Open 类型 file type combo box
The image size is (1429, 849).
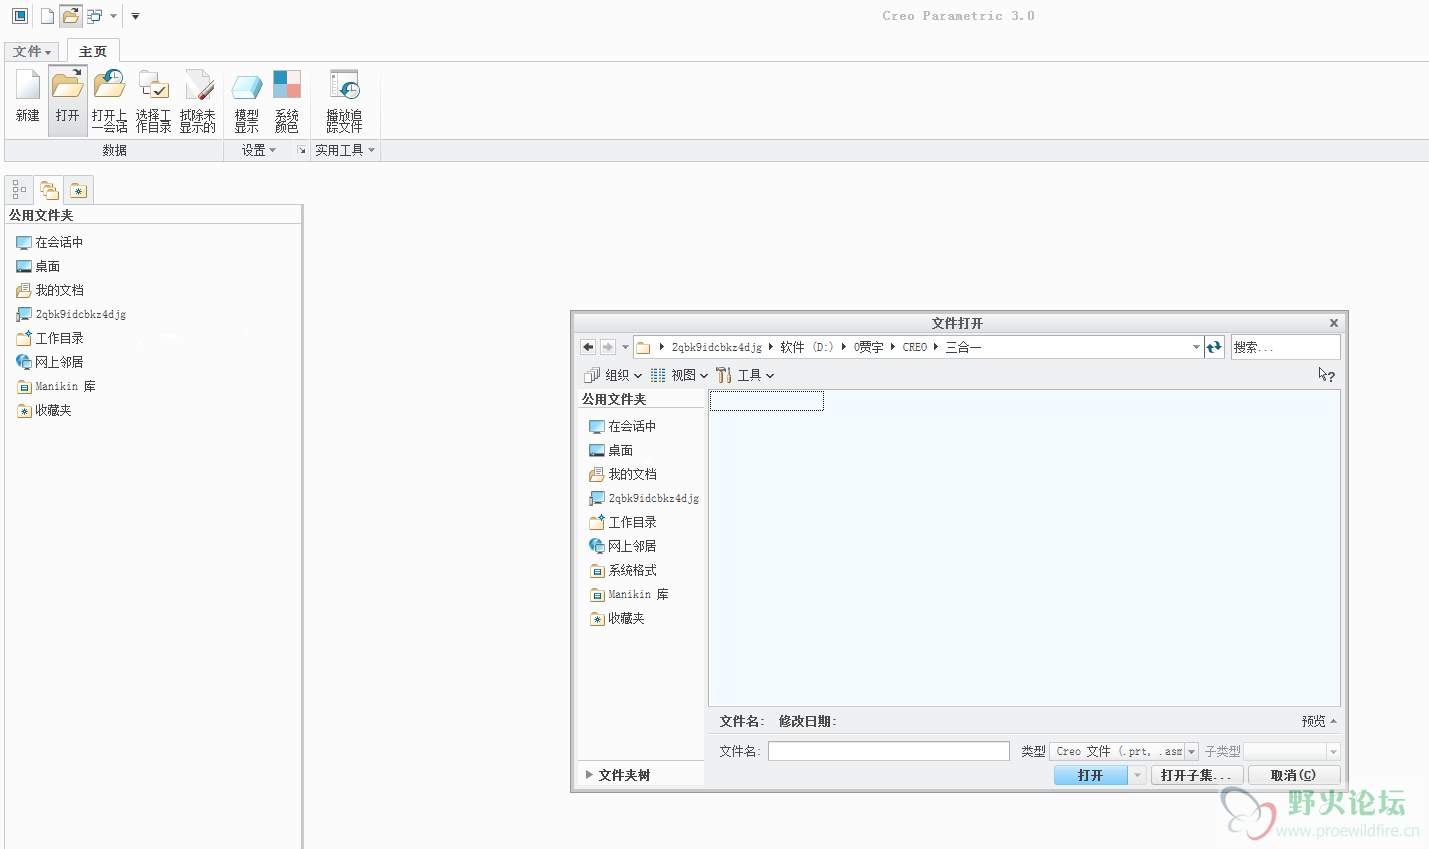tap(1125, 751)
